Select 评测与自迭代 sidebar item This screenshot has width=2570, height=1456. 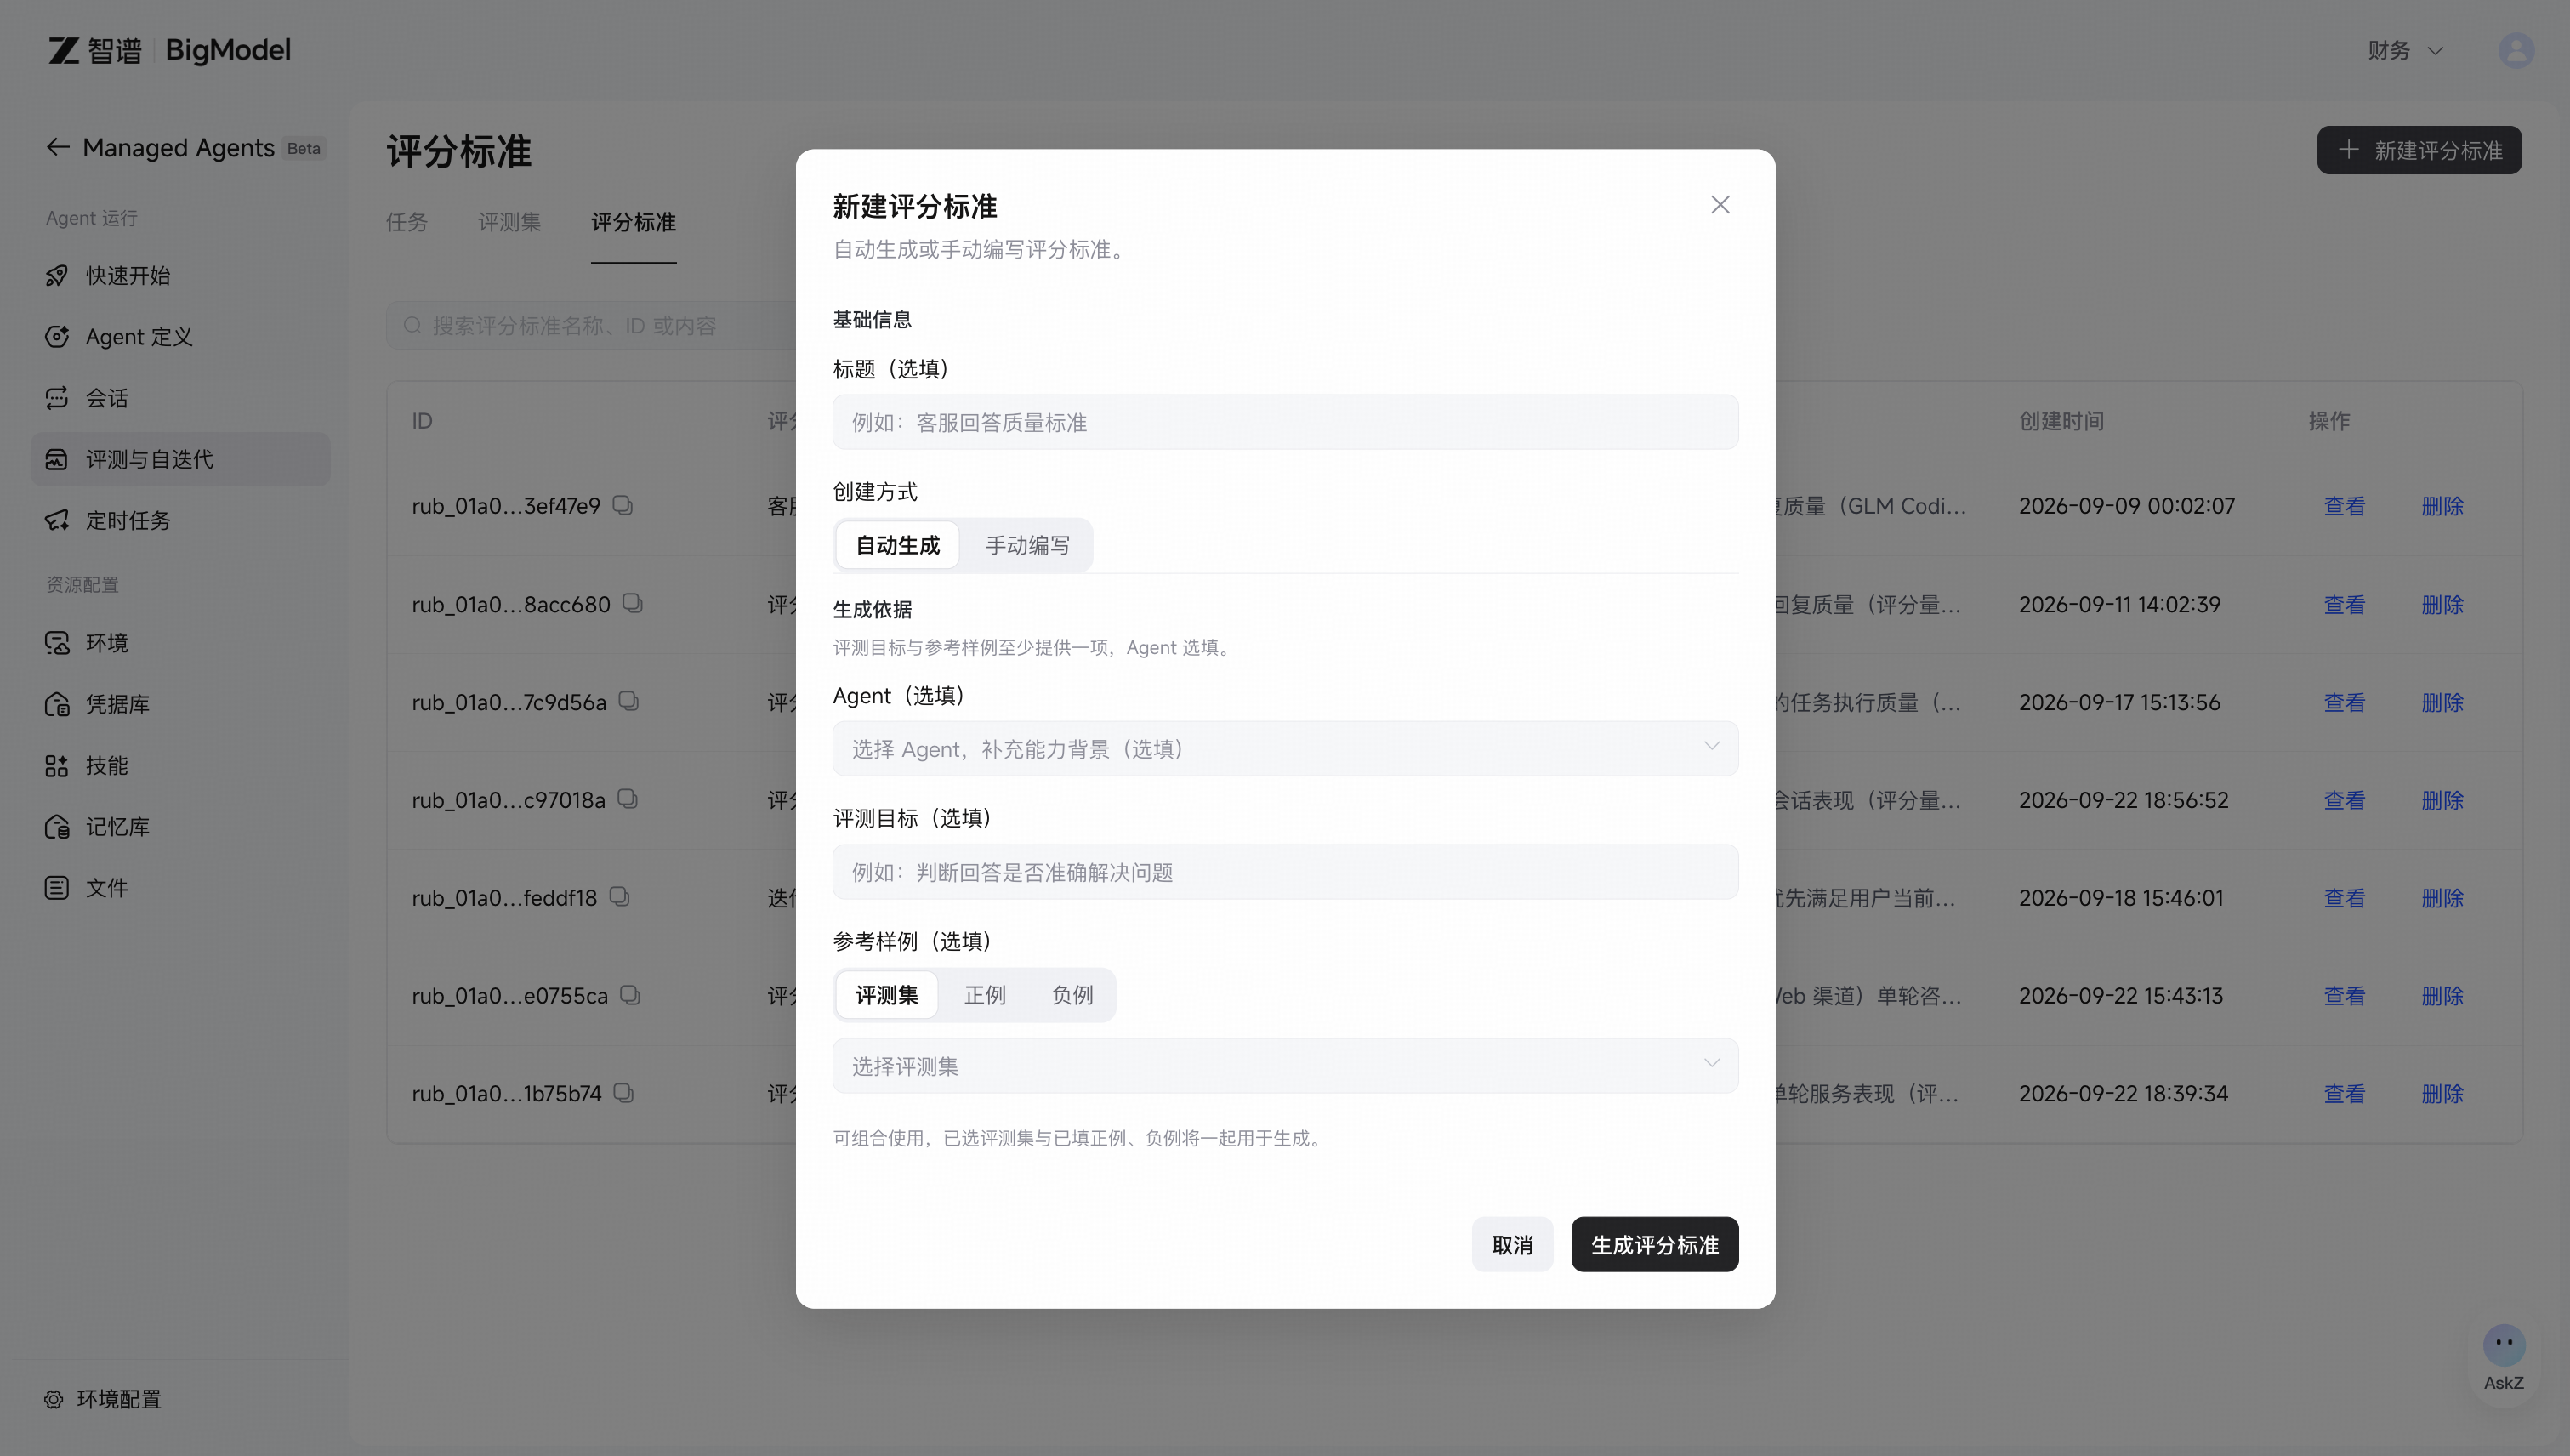pos(180,459)
